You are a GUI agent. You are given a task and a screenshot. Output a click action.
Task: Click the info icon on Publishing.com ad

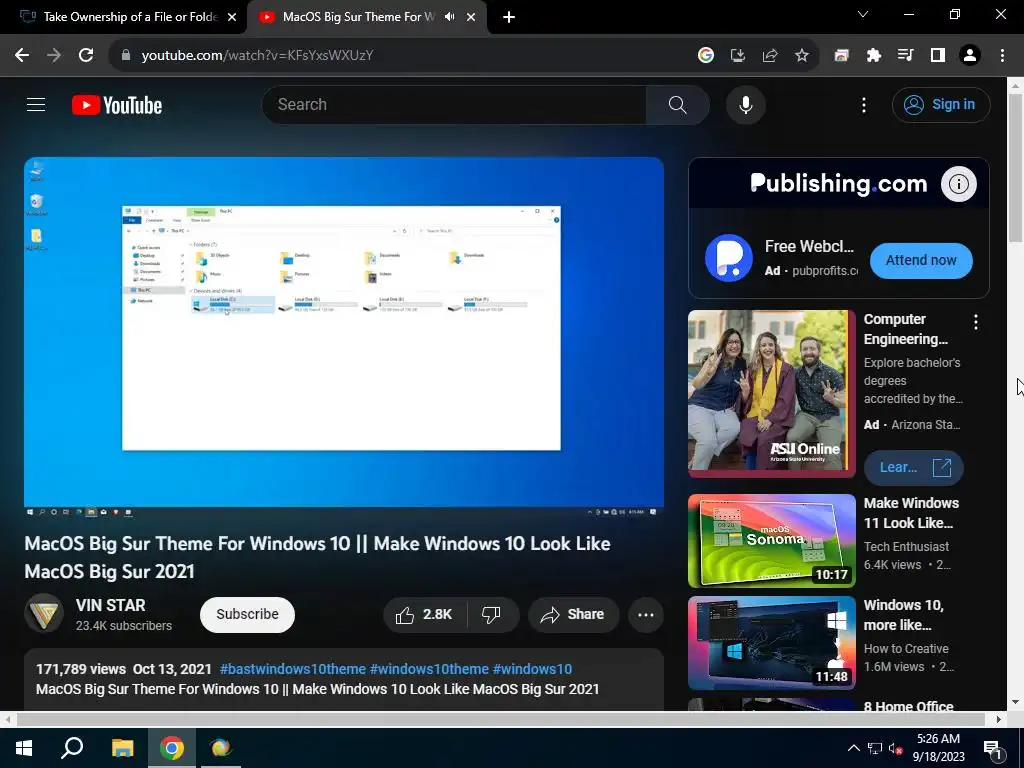tap(958, 184)
